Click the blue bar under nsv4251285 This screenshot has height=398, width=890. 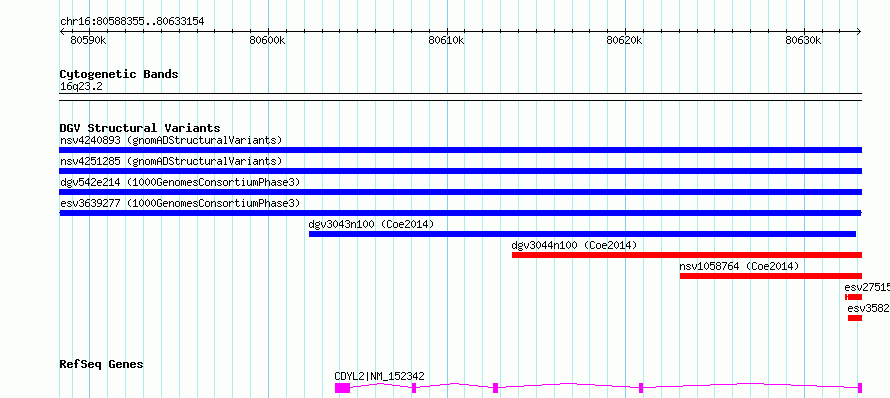point(460,171)
